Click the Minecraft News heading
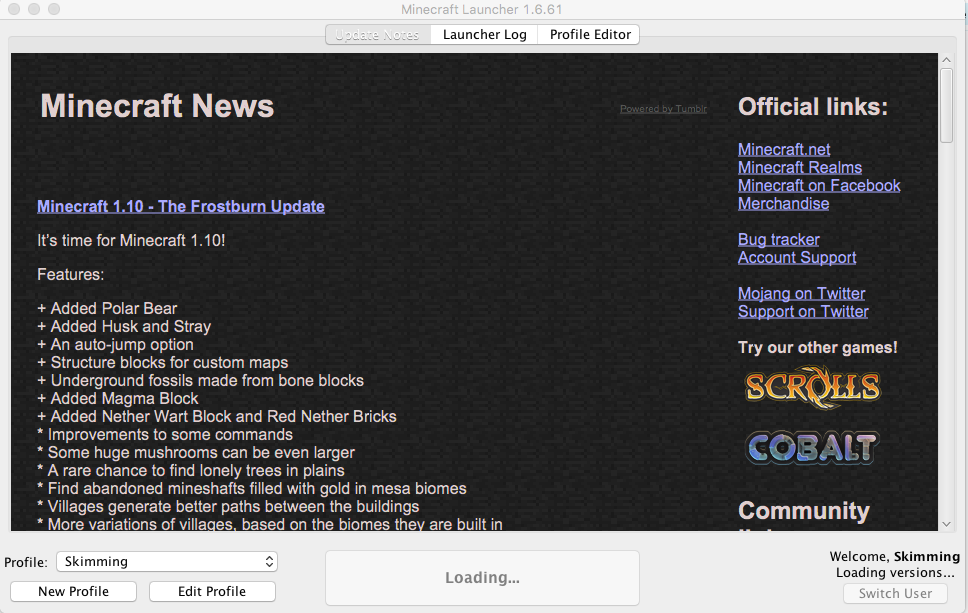The image size is (968, 613). tap(157, 106)
